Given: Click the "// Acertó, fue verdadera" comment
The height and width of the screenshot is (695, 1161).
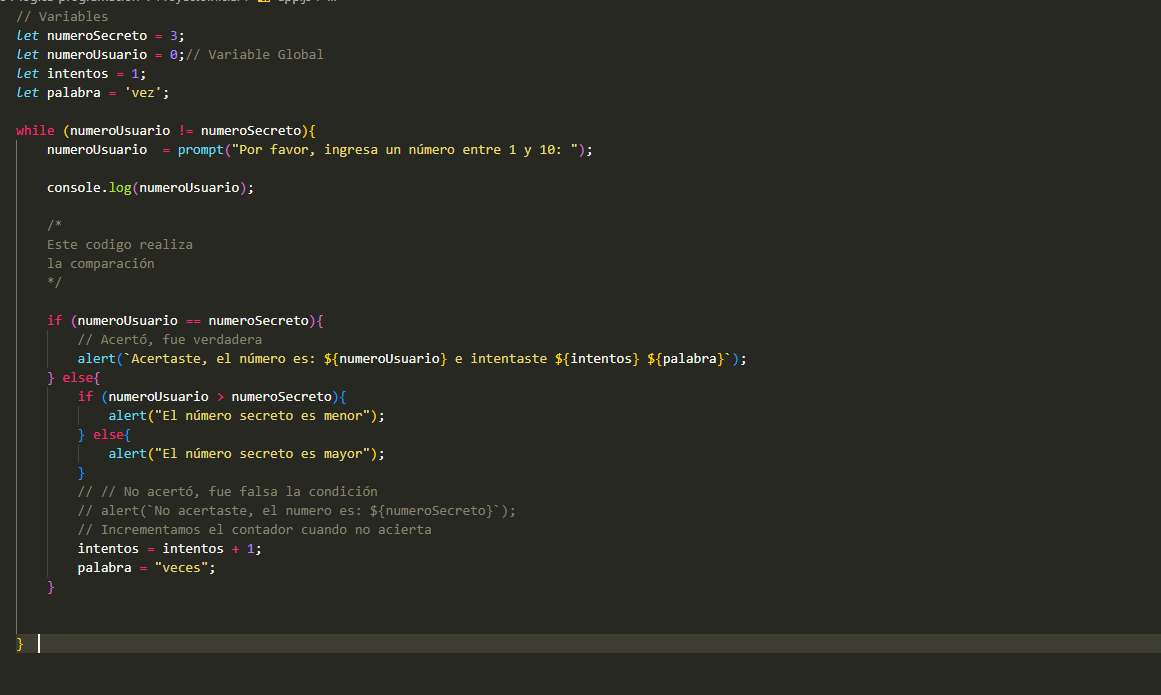Looking at the screenshot, I should pos(170,340).
